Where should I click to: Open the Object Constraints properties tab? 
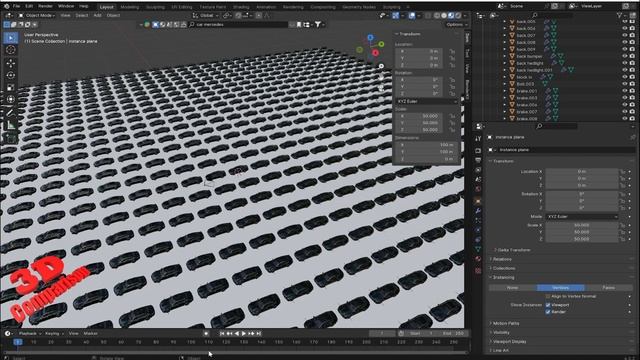point(478,240)
